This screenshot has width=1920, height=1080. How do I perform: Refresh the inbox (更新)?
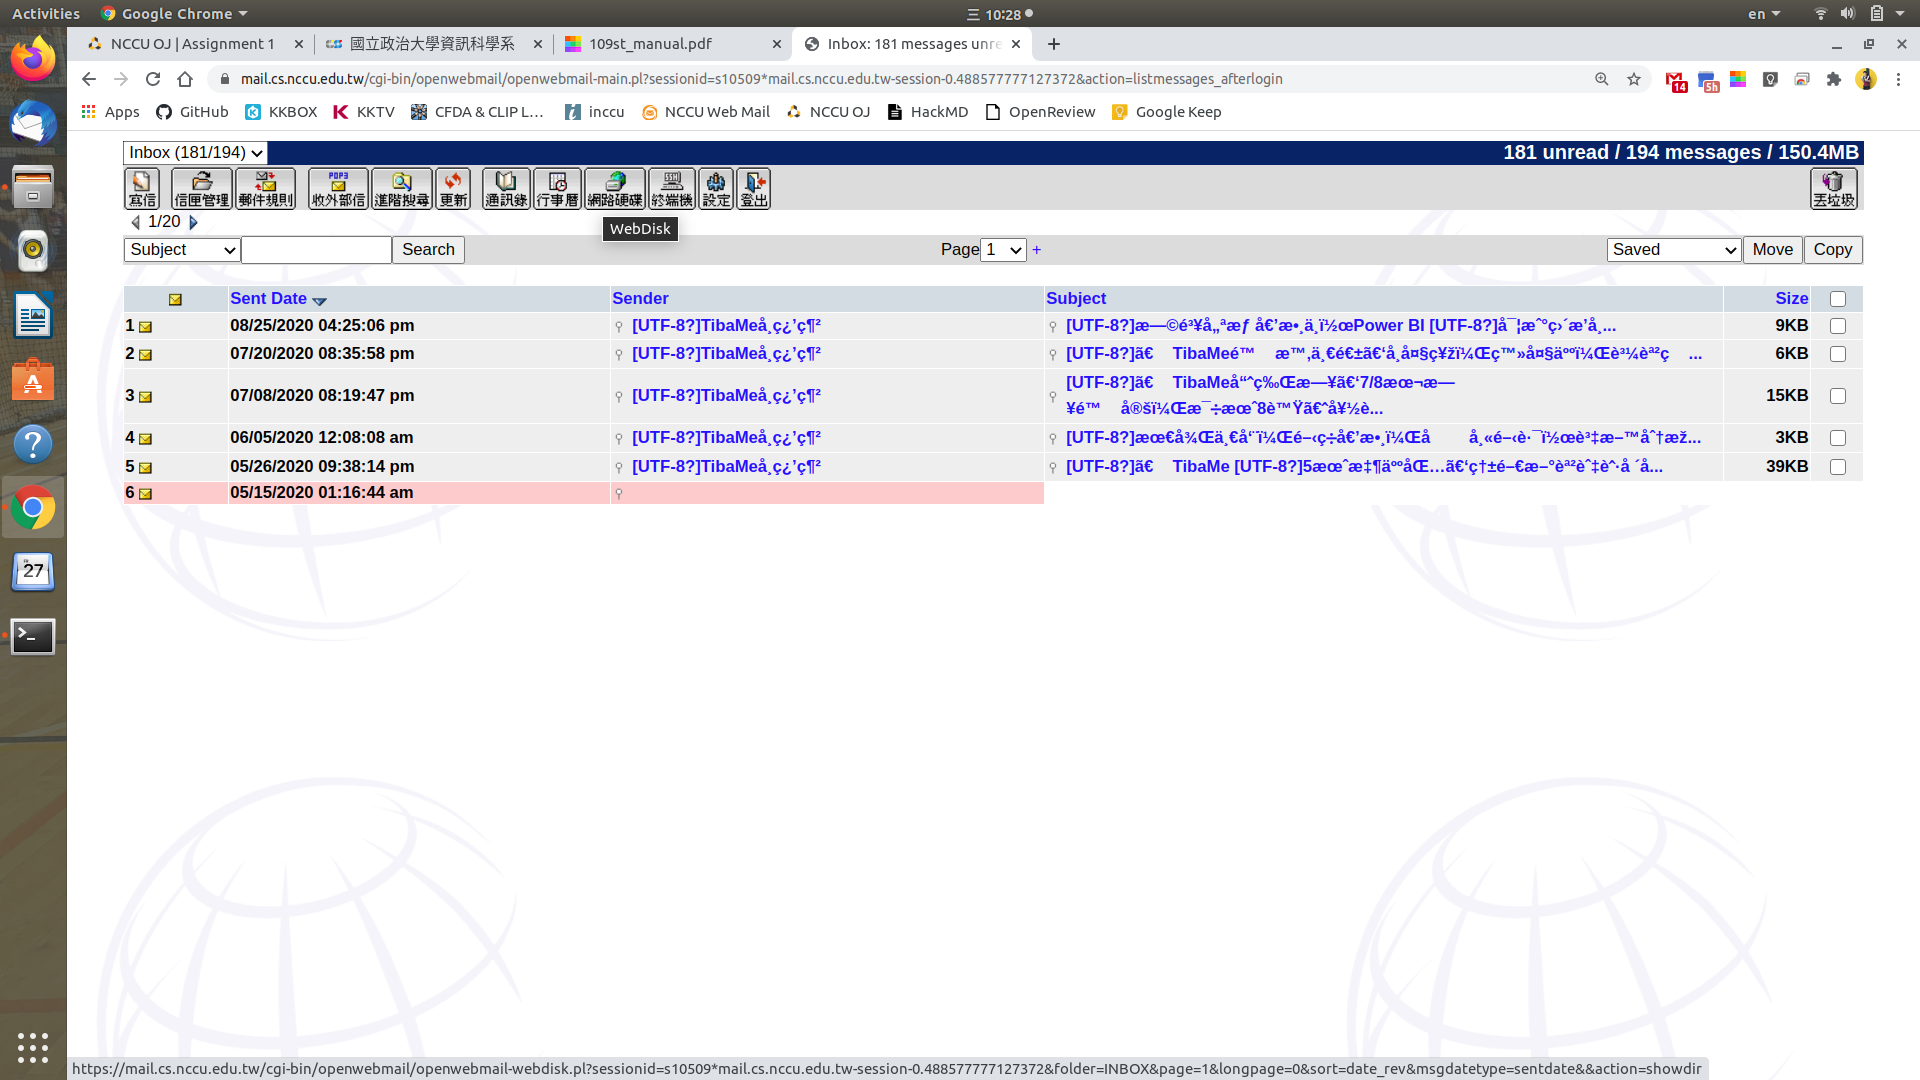pos(453,188)
